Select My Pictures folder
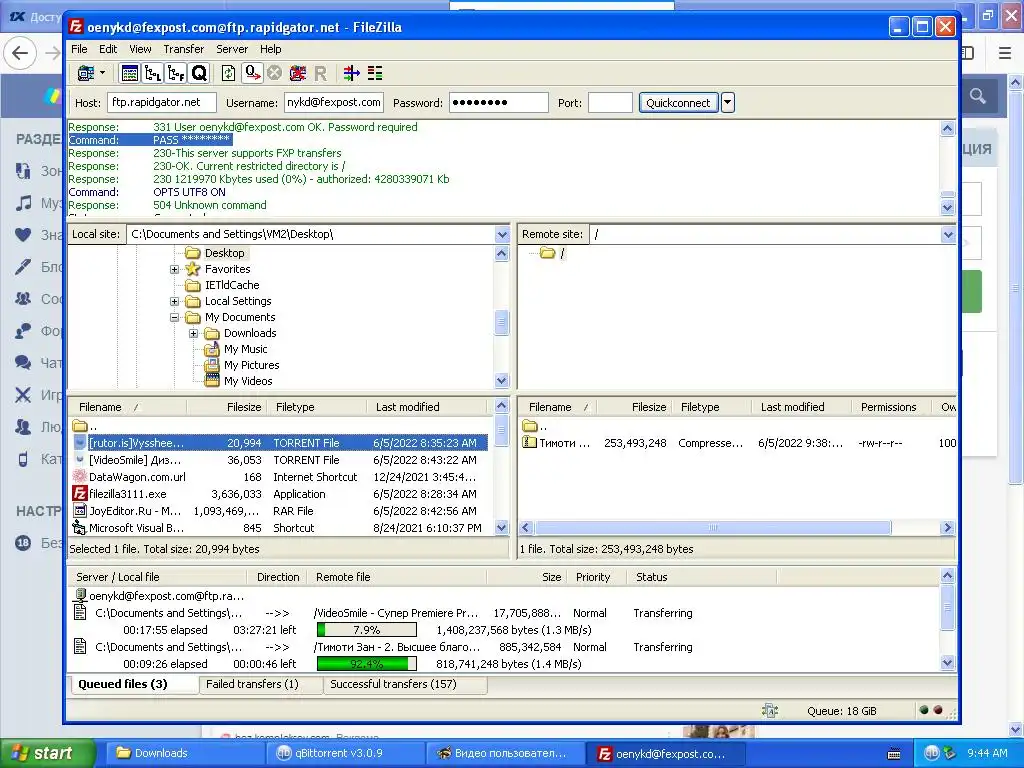The width and height of the screenshot is (1024, 768). pyautogui.click(x=251, y=365)
